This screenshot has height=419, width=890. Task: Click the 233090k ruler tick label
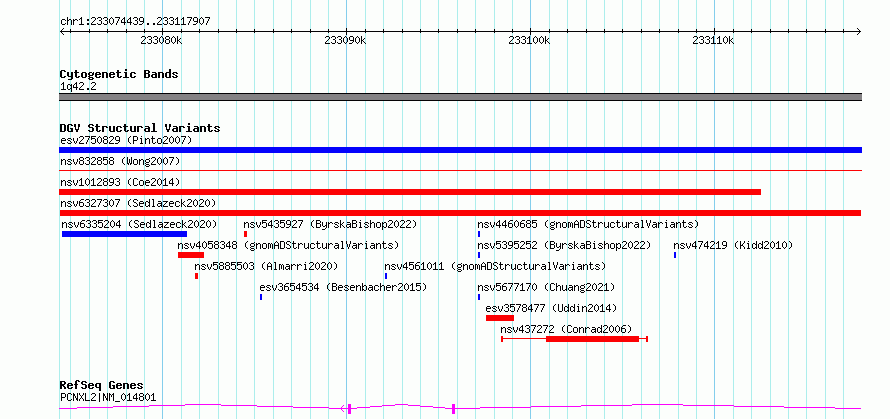pos(345,40)
